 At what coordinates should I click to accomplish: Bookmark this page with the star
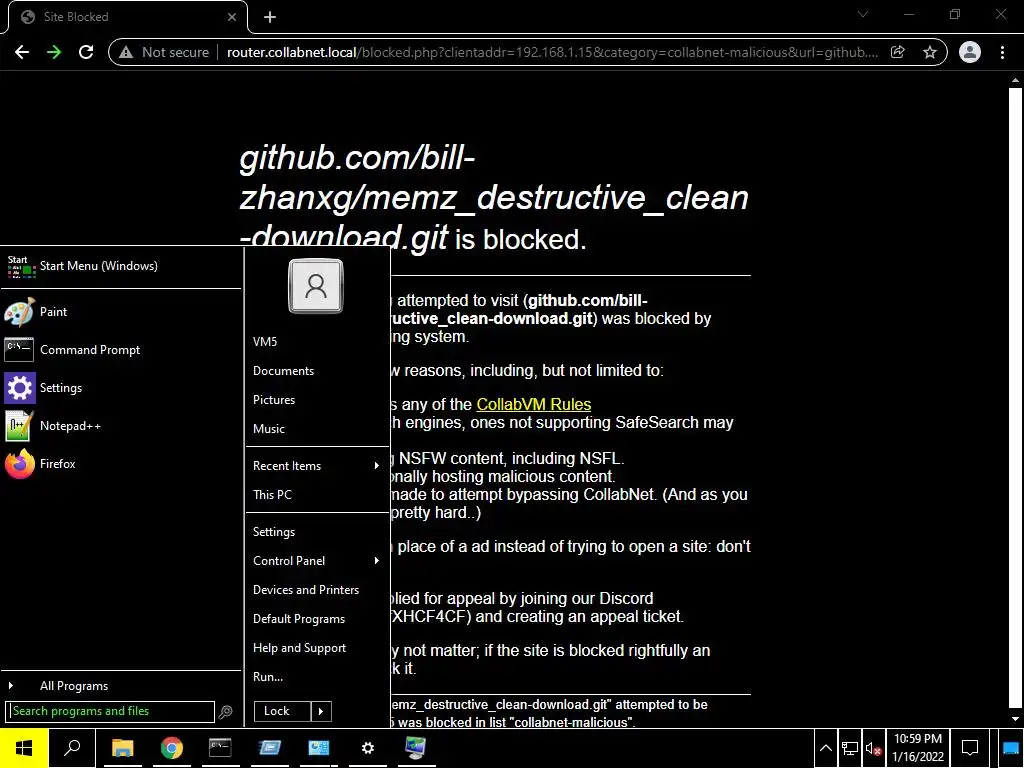coord(930,52)
